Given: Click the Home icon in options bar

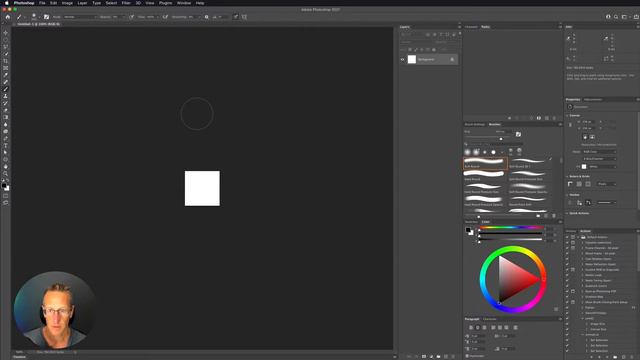Looking at the screenshot, I should 8,17.
